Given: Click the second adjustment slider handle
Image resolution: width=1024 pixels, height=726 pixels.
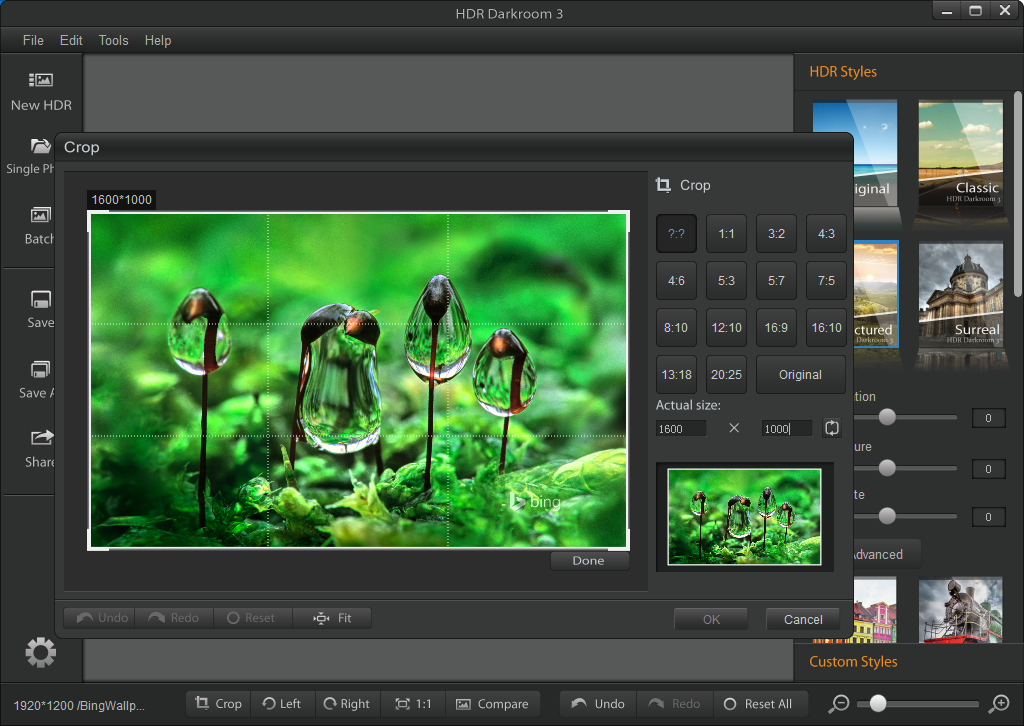Looking at the screenshot, I should [x=887, y=468].
